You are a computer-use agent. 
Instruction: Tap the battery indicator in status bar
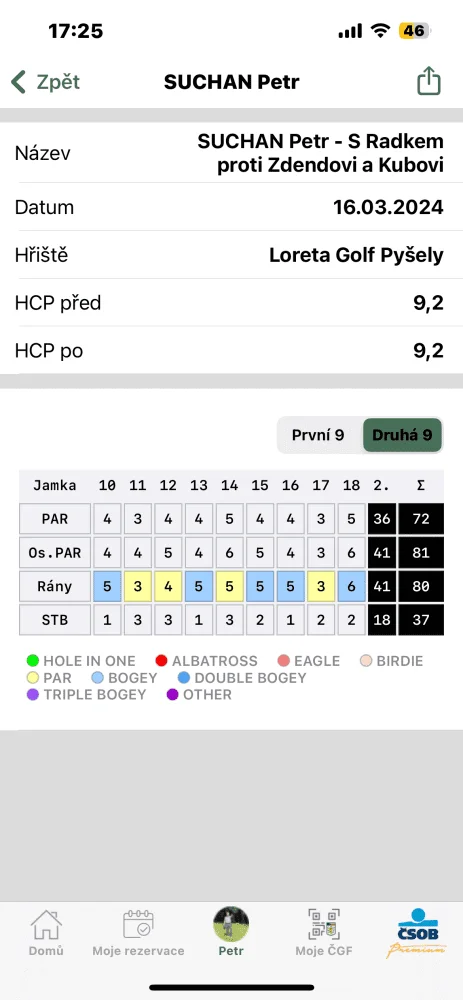tap(415, 31)
